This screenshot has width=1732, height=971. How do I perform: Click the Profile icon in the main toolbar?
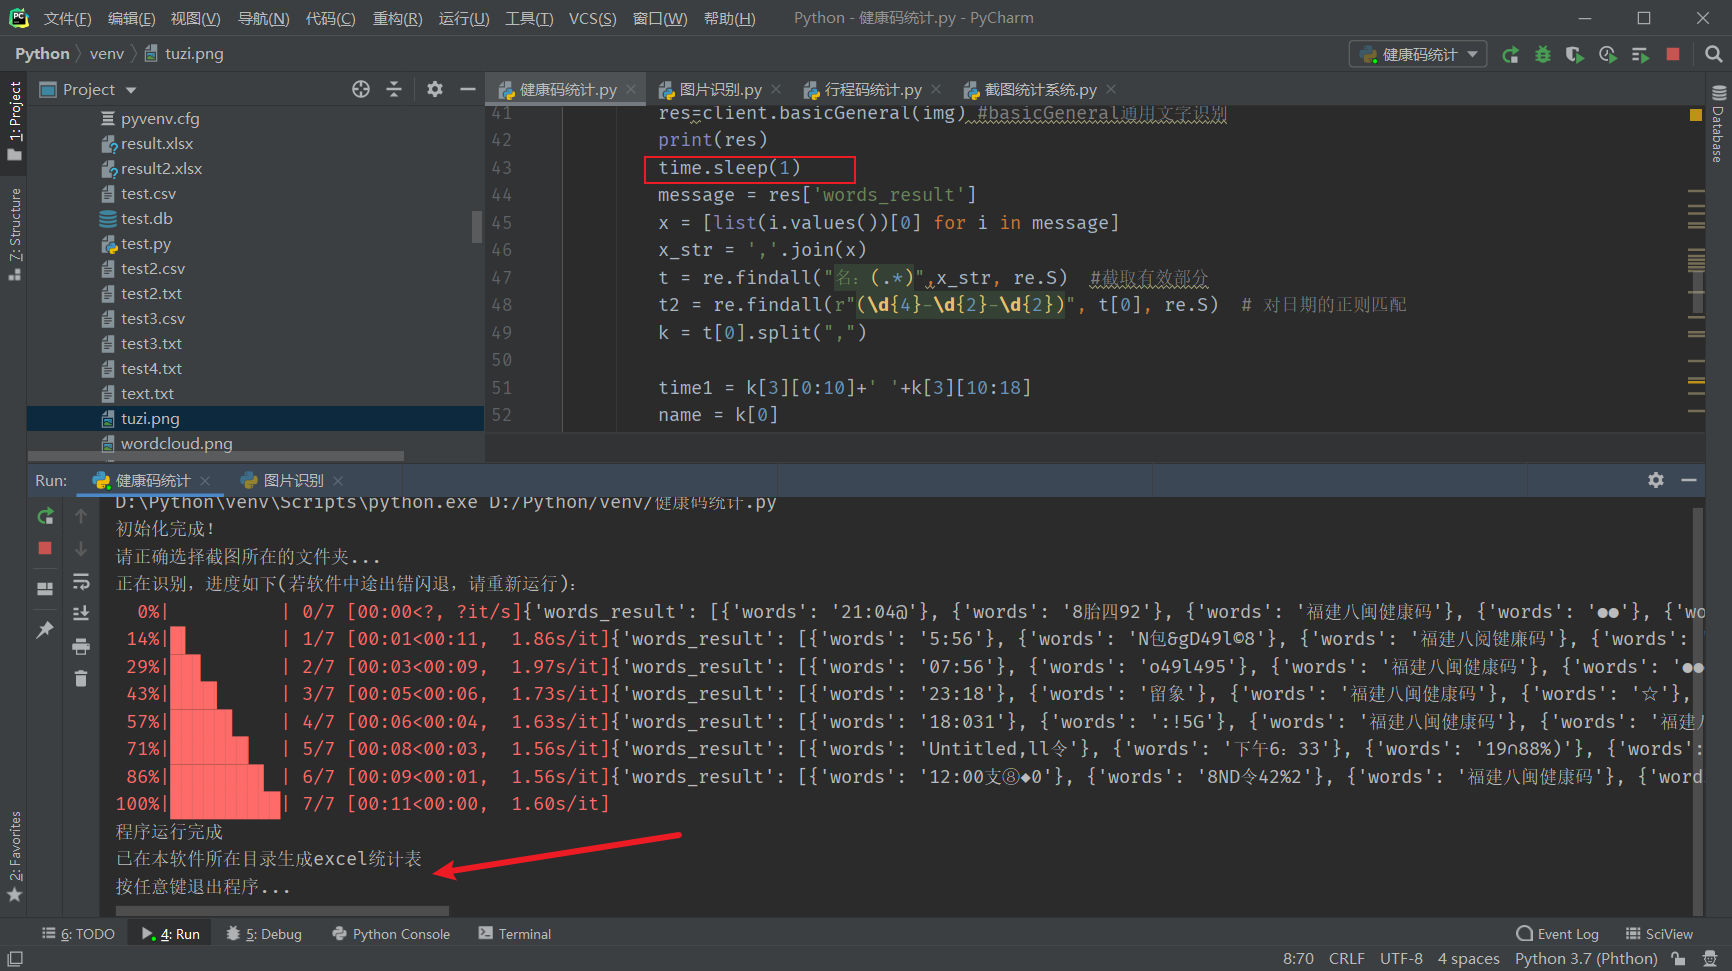pyautogui.click(x=1608, y=55)
